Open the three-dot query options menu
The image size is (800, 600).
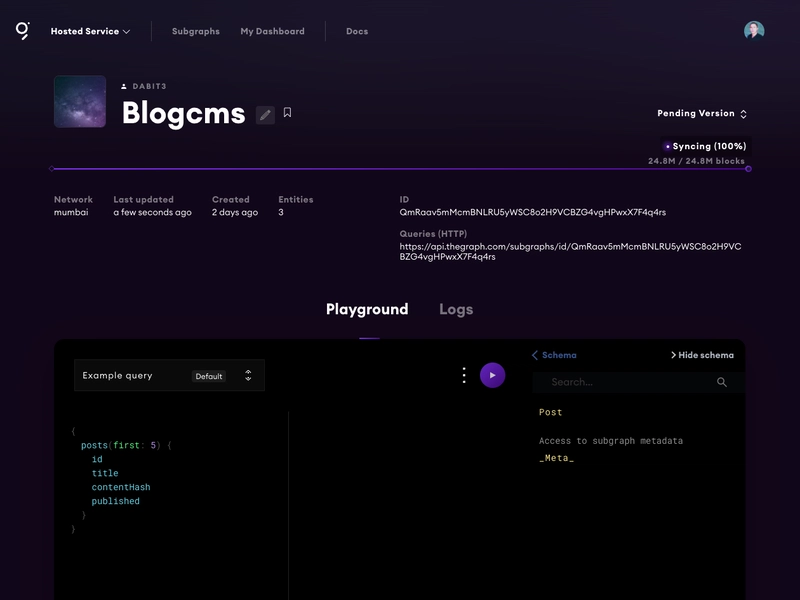[464, 376]
